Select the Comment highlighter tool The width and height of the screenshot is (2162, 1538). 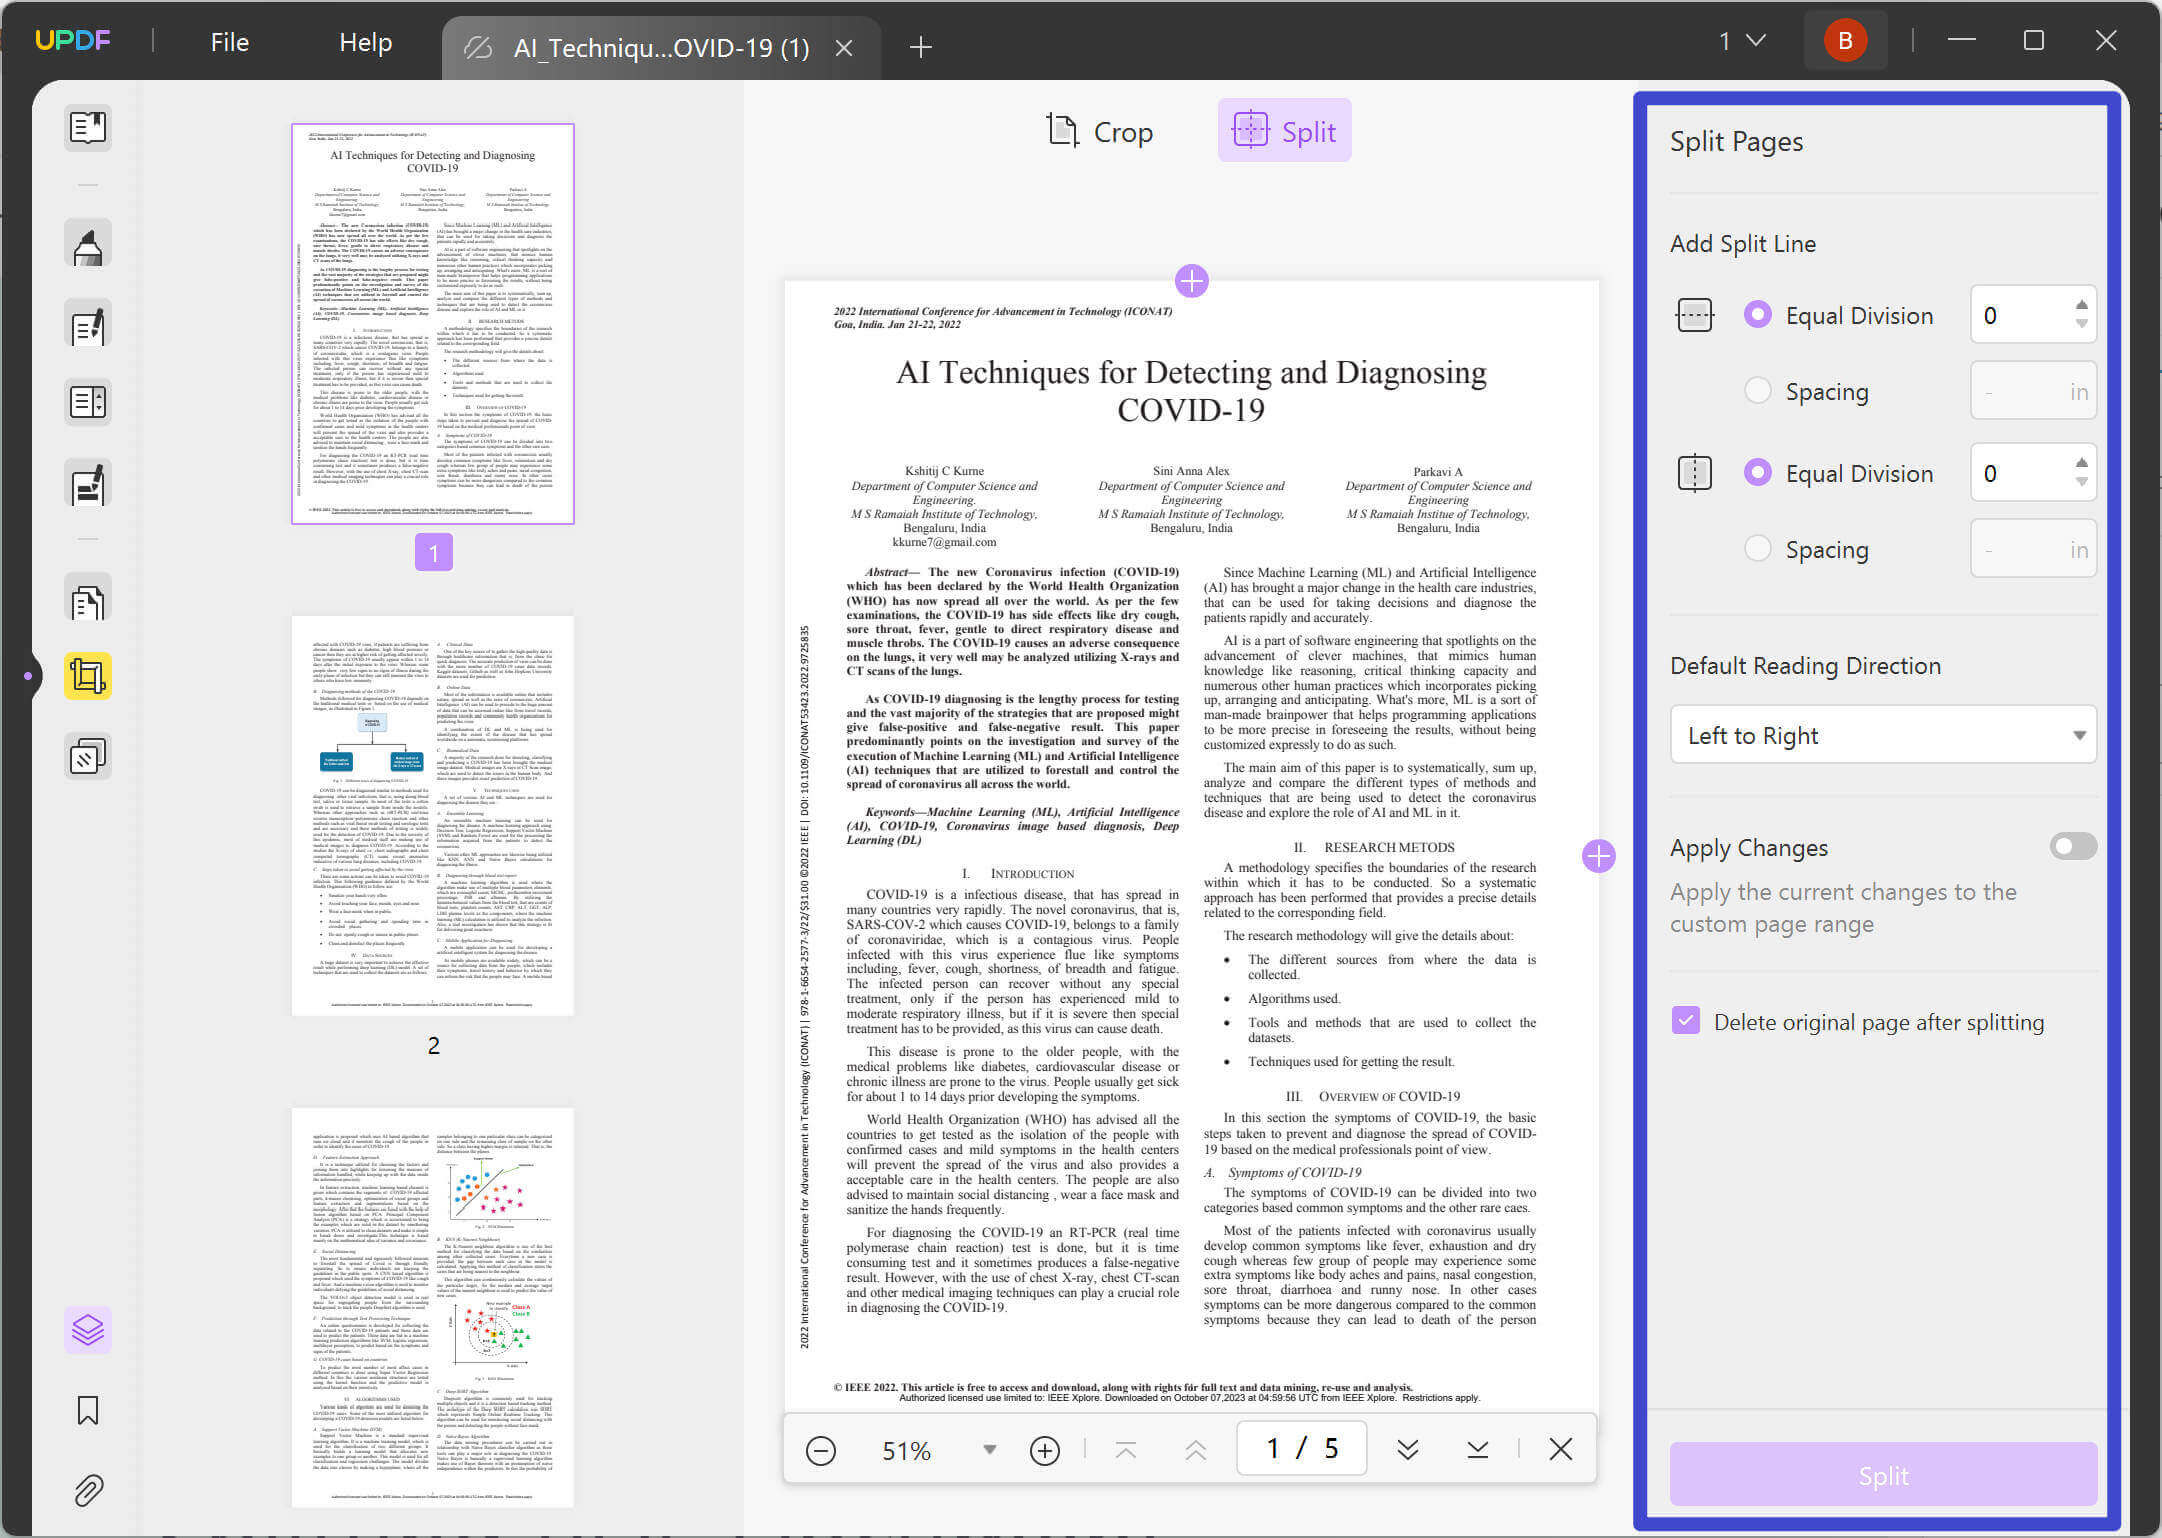(x=87, y=243)
